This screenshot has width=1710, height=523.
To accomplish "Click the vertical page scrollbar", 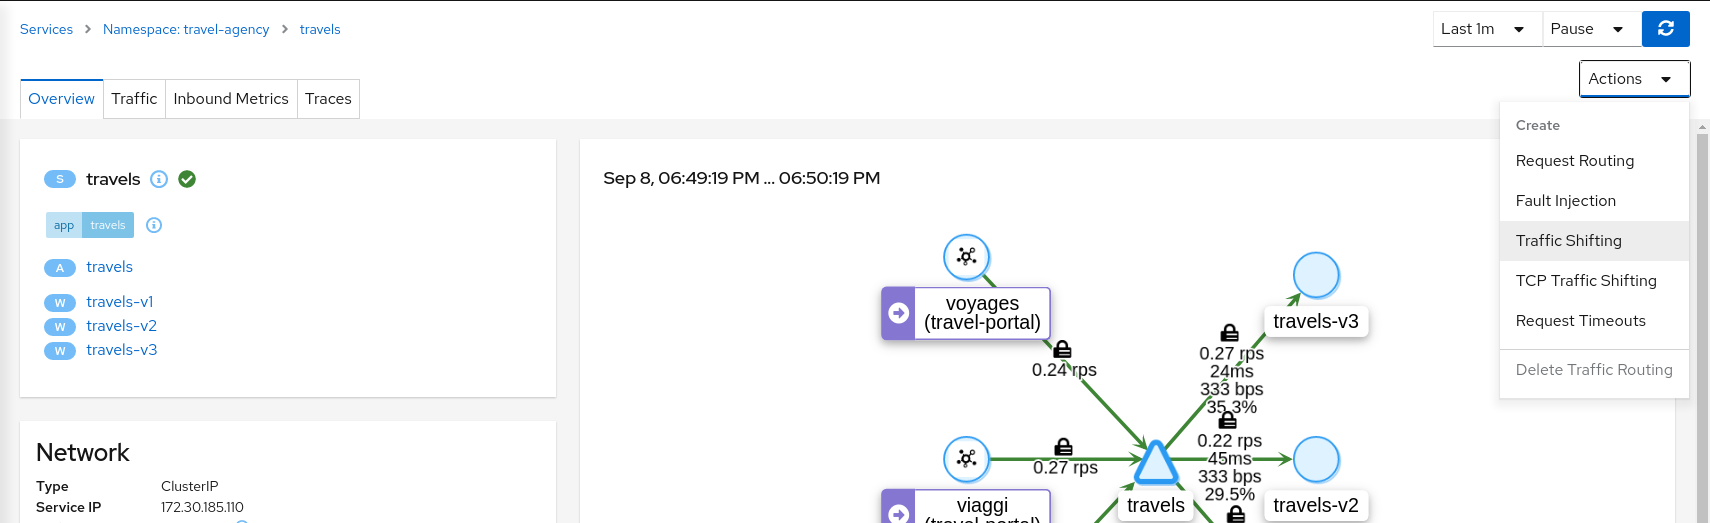I will coord(1702,320).
